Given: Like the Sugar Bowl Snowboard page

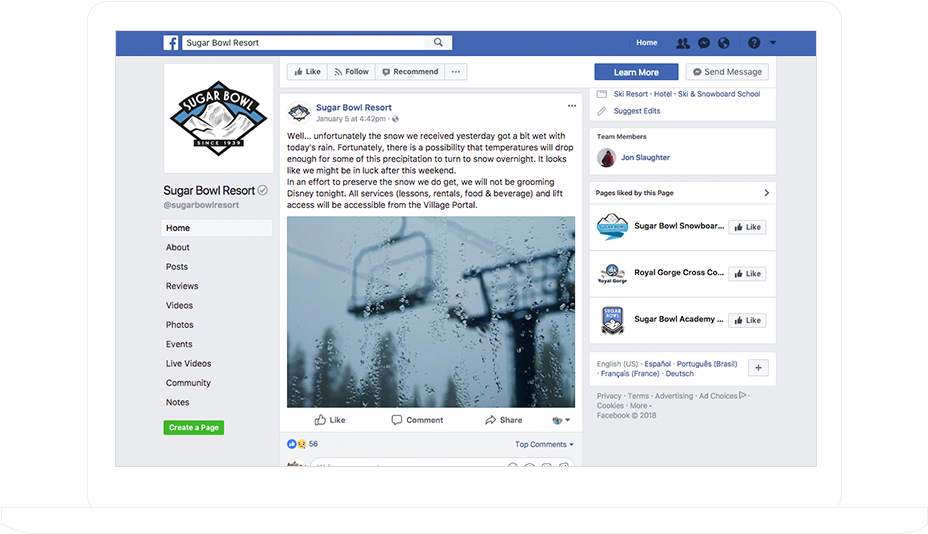Looking at the screenshot, I should coord(747,227).
